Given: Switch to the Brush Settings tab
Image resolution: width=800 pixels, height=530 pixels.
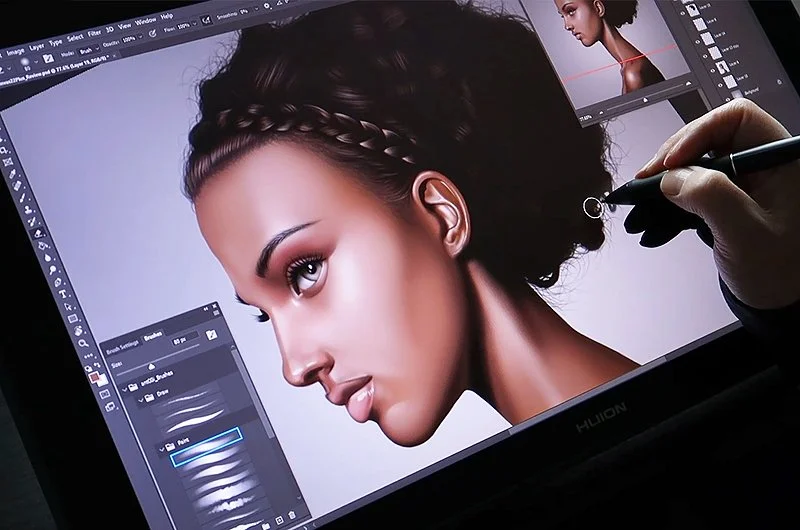Looking at the screenshot, I should coord(123,347).
